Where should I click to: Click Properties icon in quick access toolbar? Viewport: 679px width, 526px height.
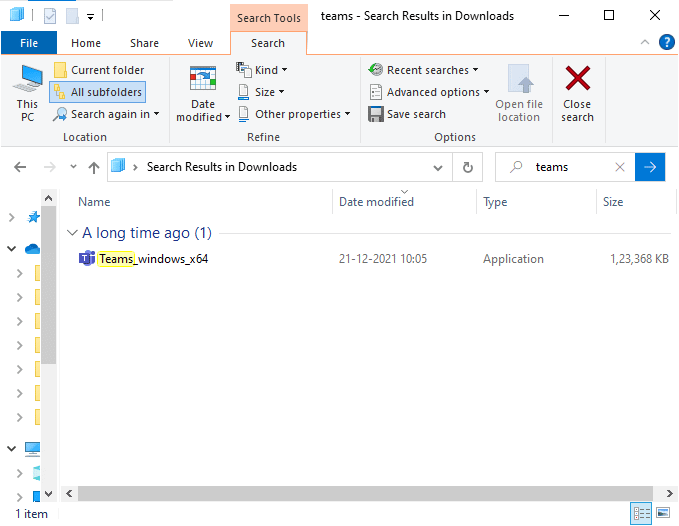pos(50,16)
